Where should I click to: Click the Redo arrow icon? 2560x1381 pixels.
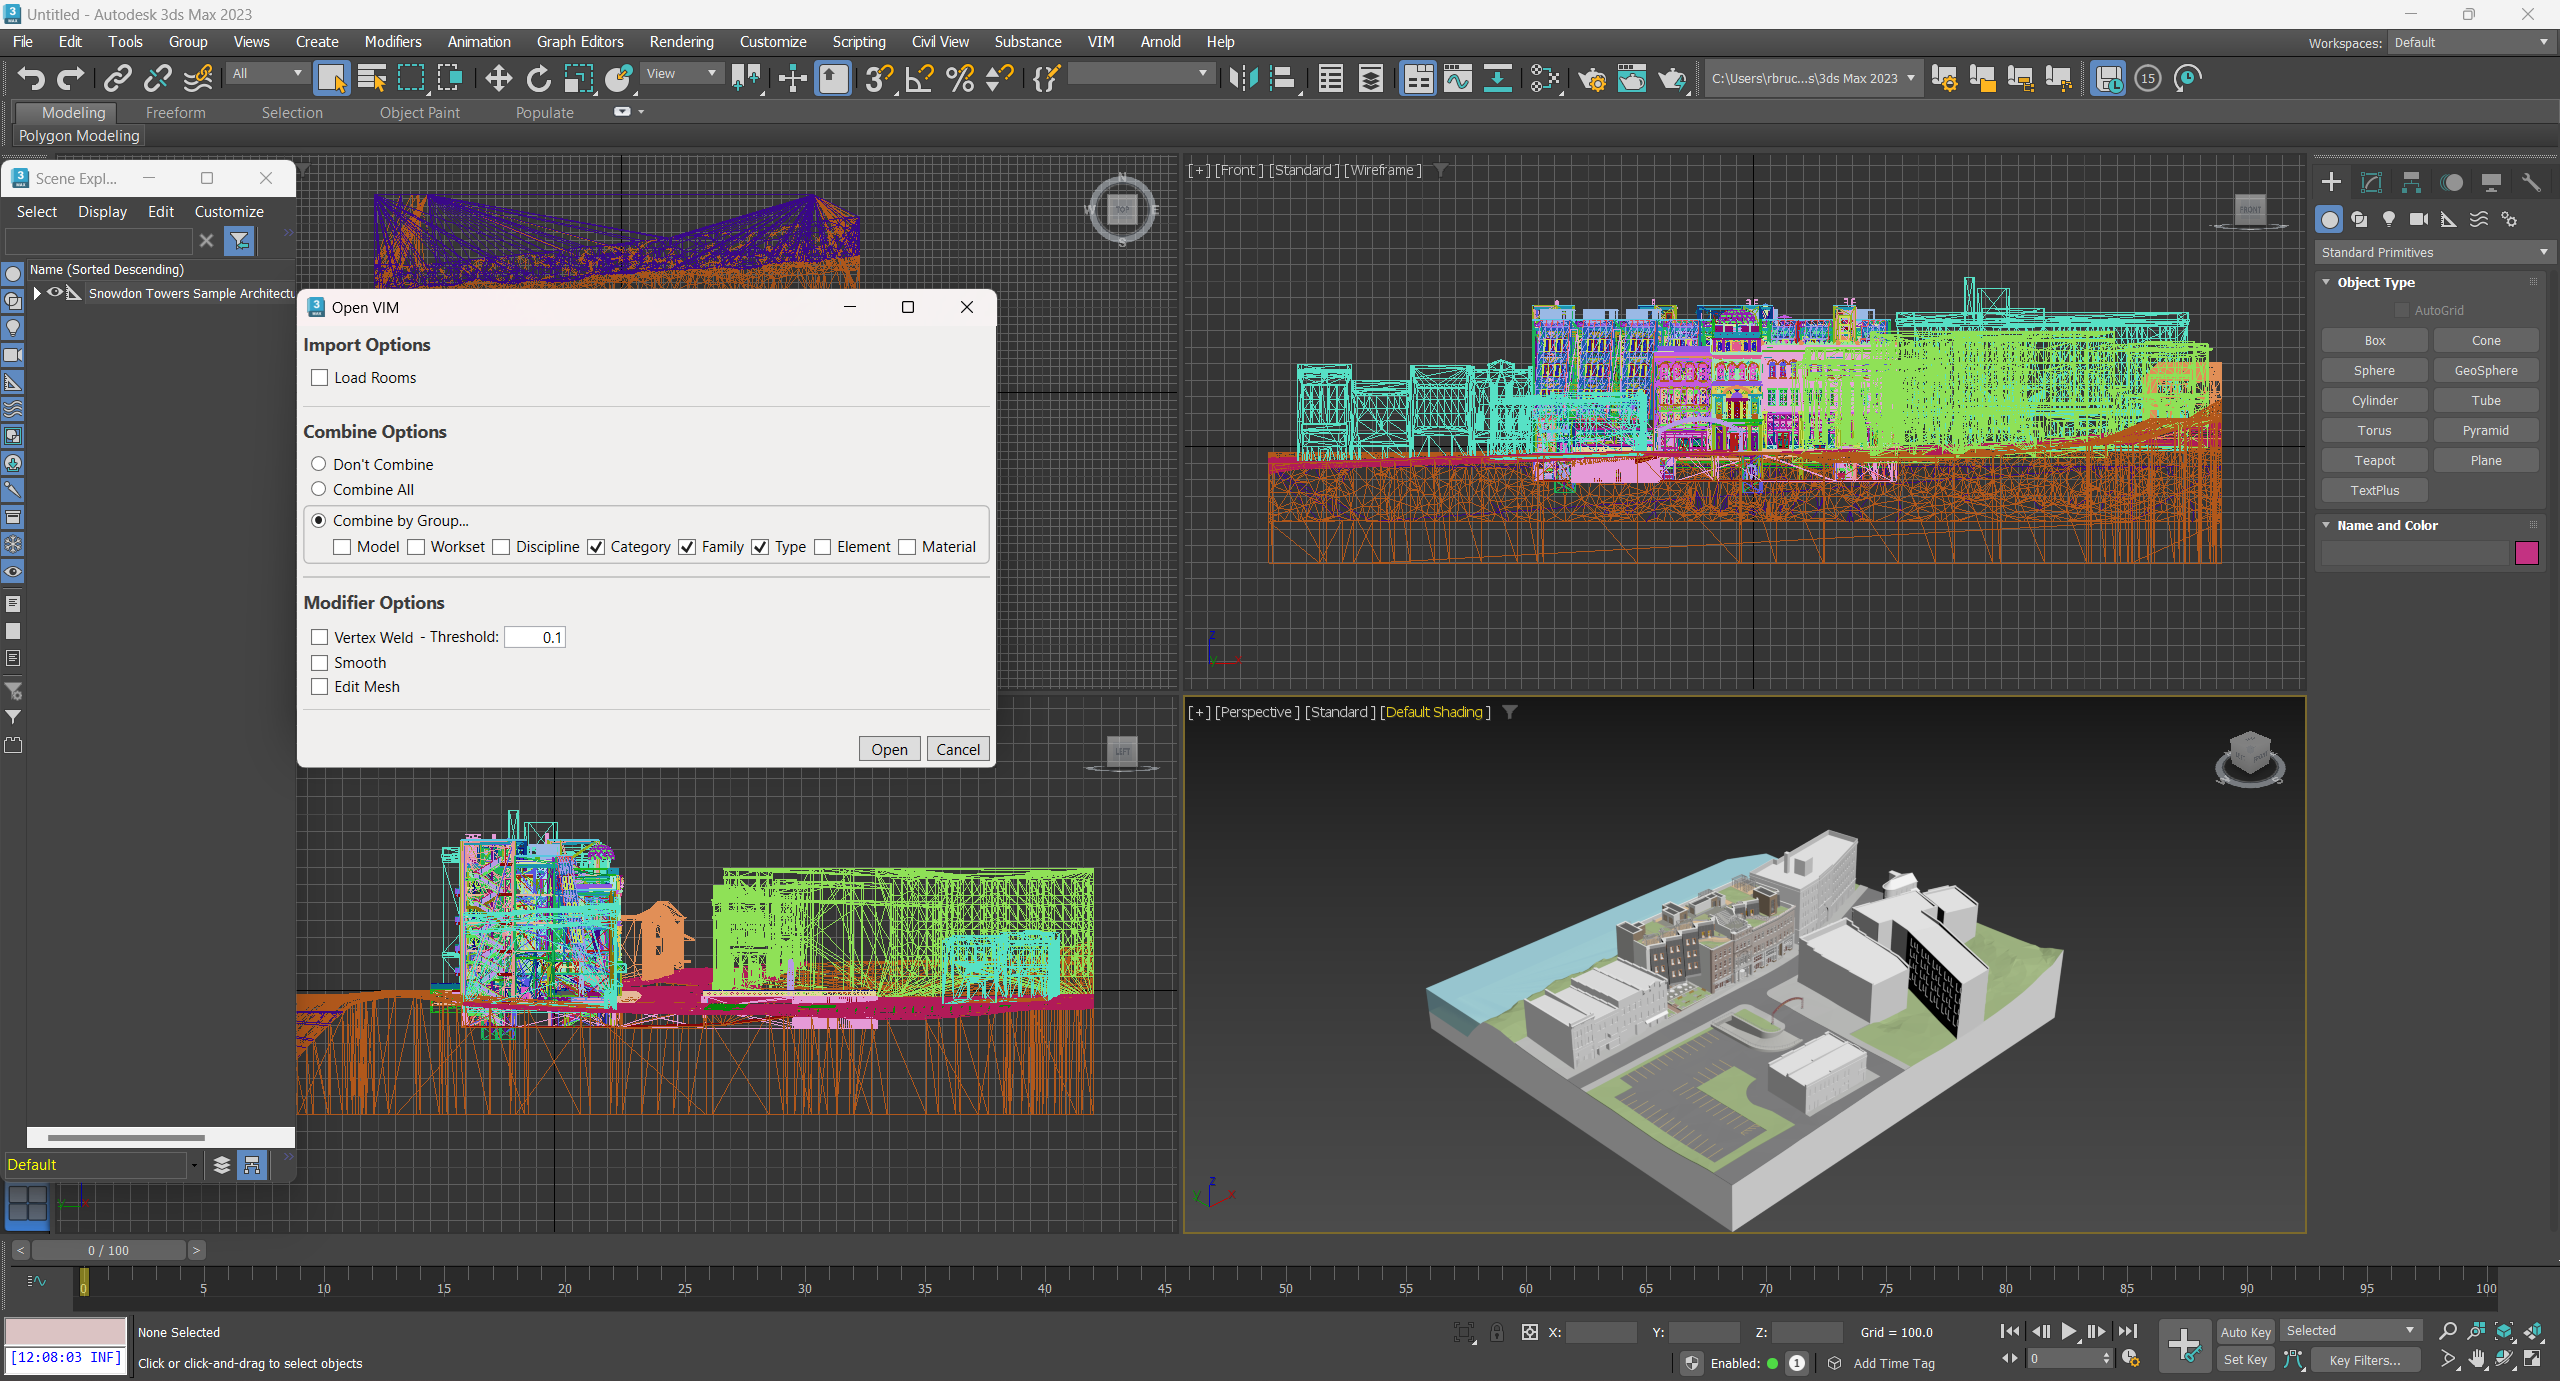[70, 78]
